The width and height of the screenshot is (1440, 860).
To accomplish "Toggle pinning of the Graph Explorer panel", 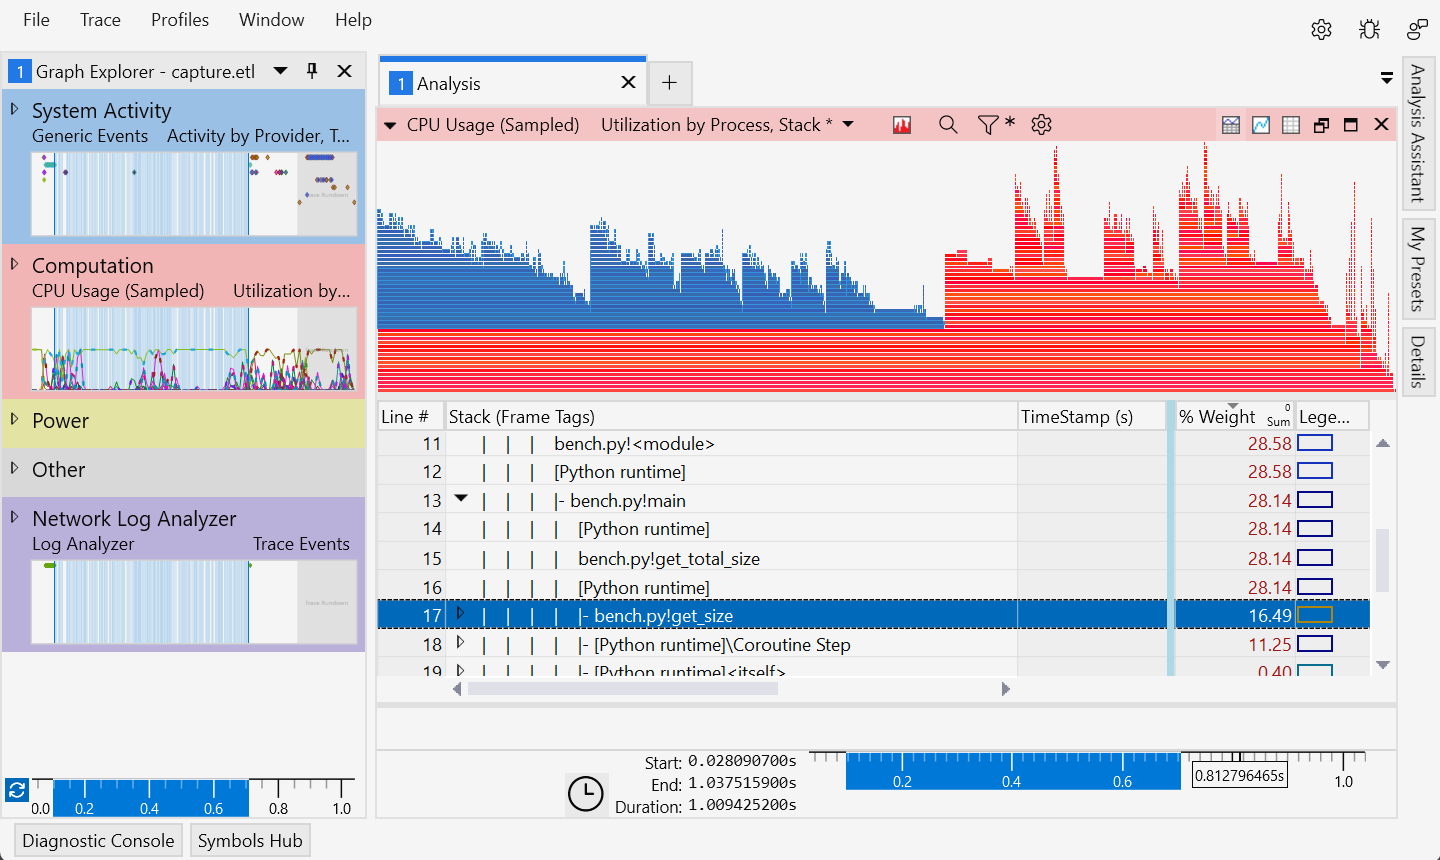I will coord(310,71).
